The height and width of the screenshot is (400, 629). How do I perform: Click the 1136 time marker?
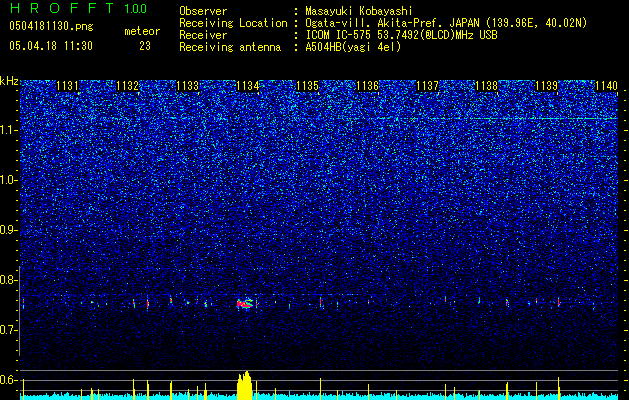367,86
